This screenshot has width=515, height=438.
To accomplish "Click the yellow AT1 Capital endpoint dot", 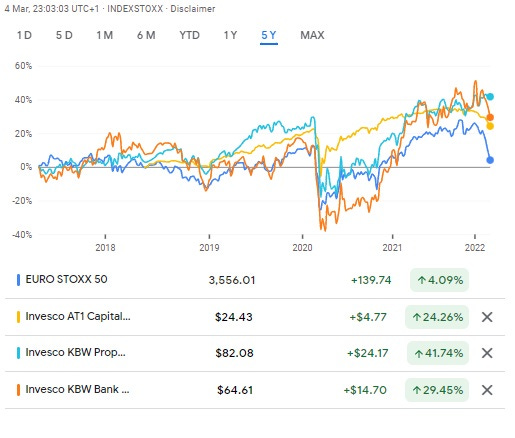I will (490, 126).
